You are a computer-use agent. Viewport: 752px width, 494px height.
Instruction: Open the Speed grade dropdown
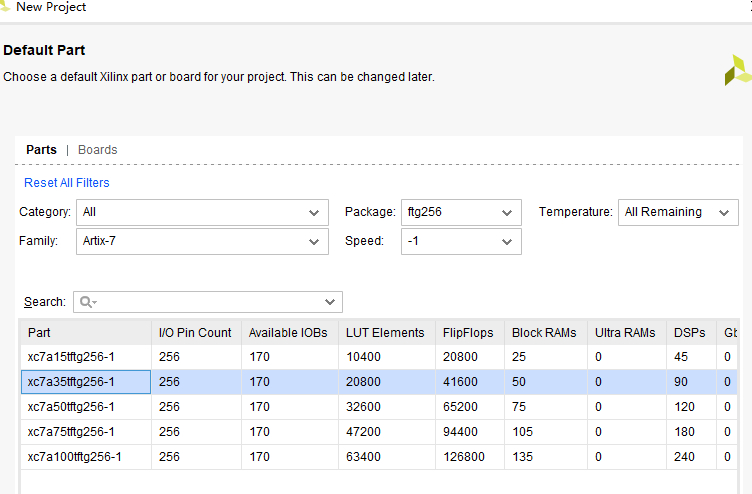tap(461, 241)
